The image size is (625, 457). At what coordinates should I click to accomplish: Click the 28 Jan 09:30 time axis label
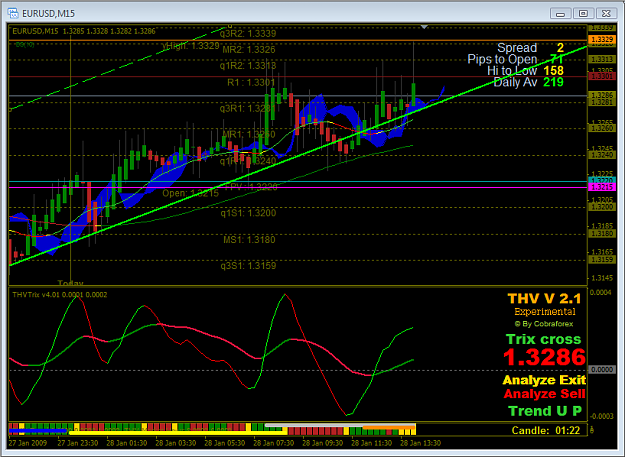point(323,443)
